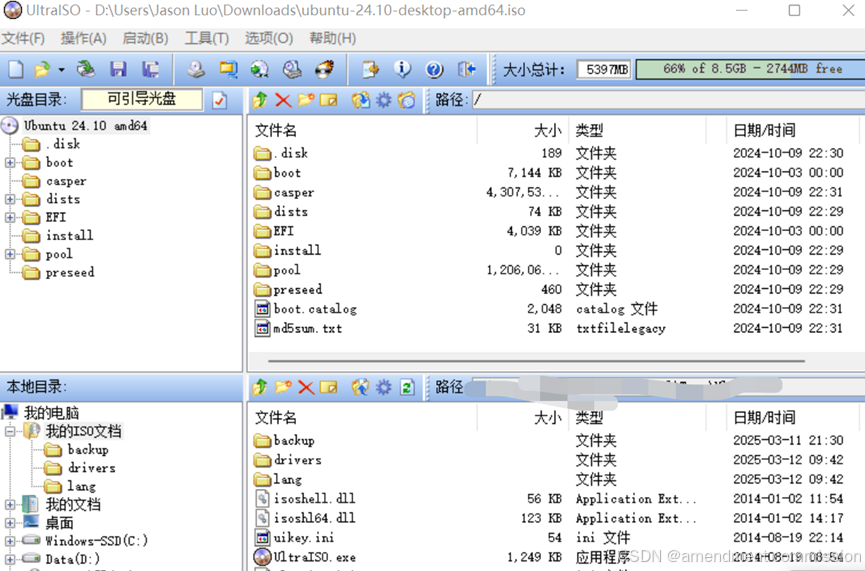Delete selected ISO item with red X

[x=283, y=100]
